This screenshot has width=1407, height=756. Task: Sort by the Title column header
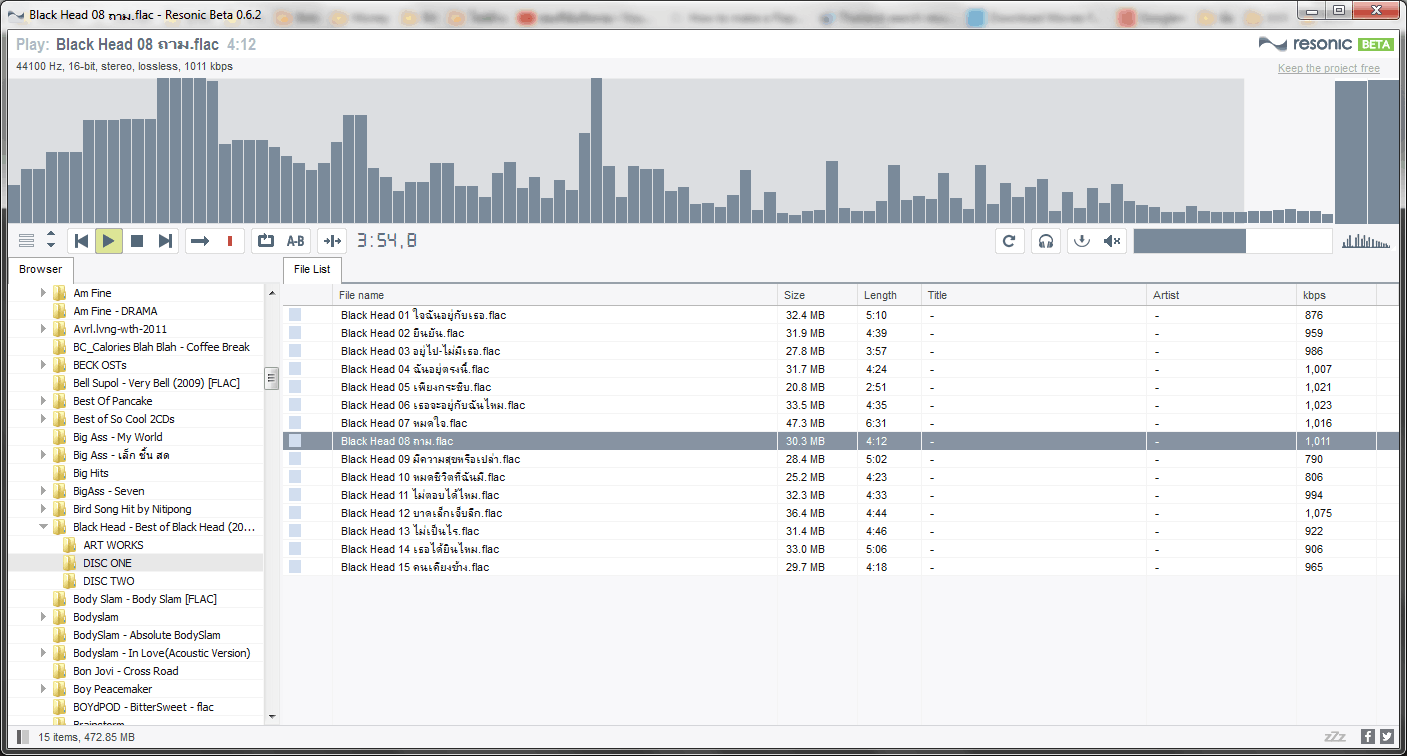point(1034,295)
